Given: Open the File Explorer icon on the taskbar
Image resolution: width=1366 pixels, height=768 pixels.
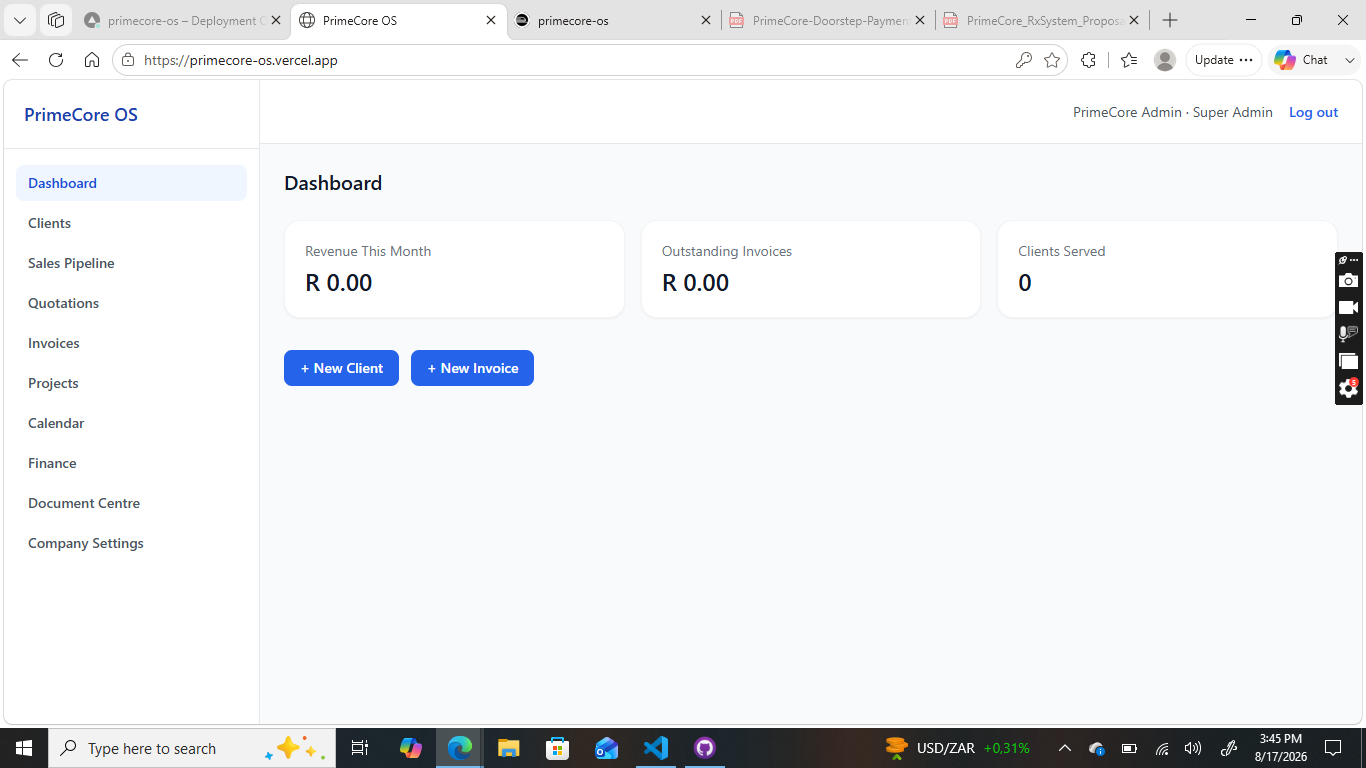Looking at the screenshot, I should point(509,748).
